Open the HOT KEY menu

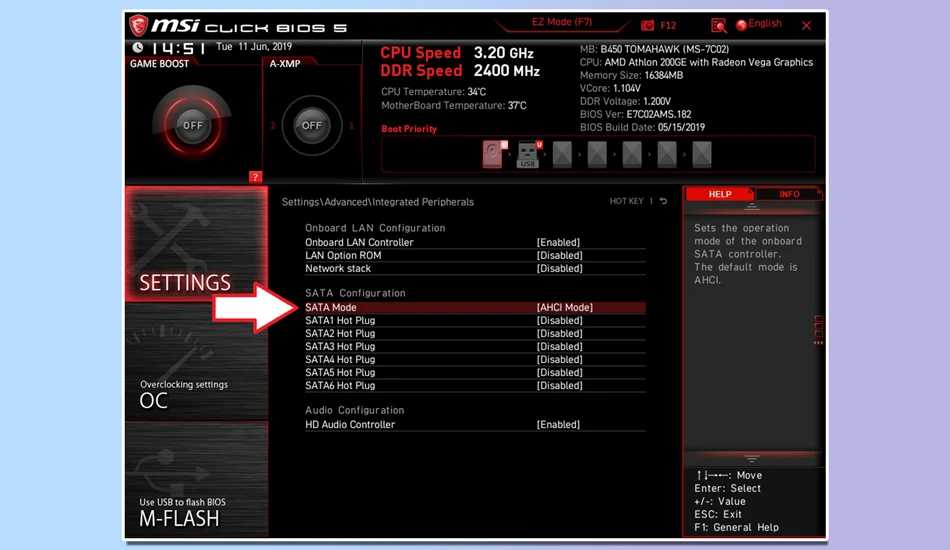626,201
